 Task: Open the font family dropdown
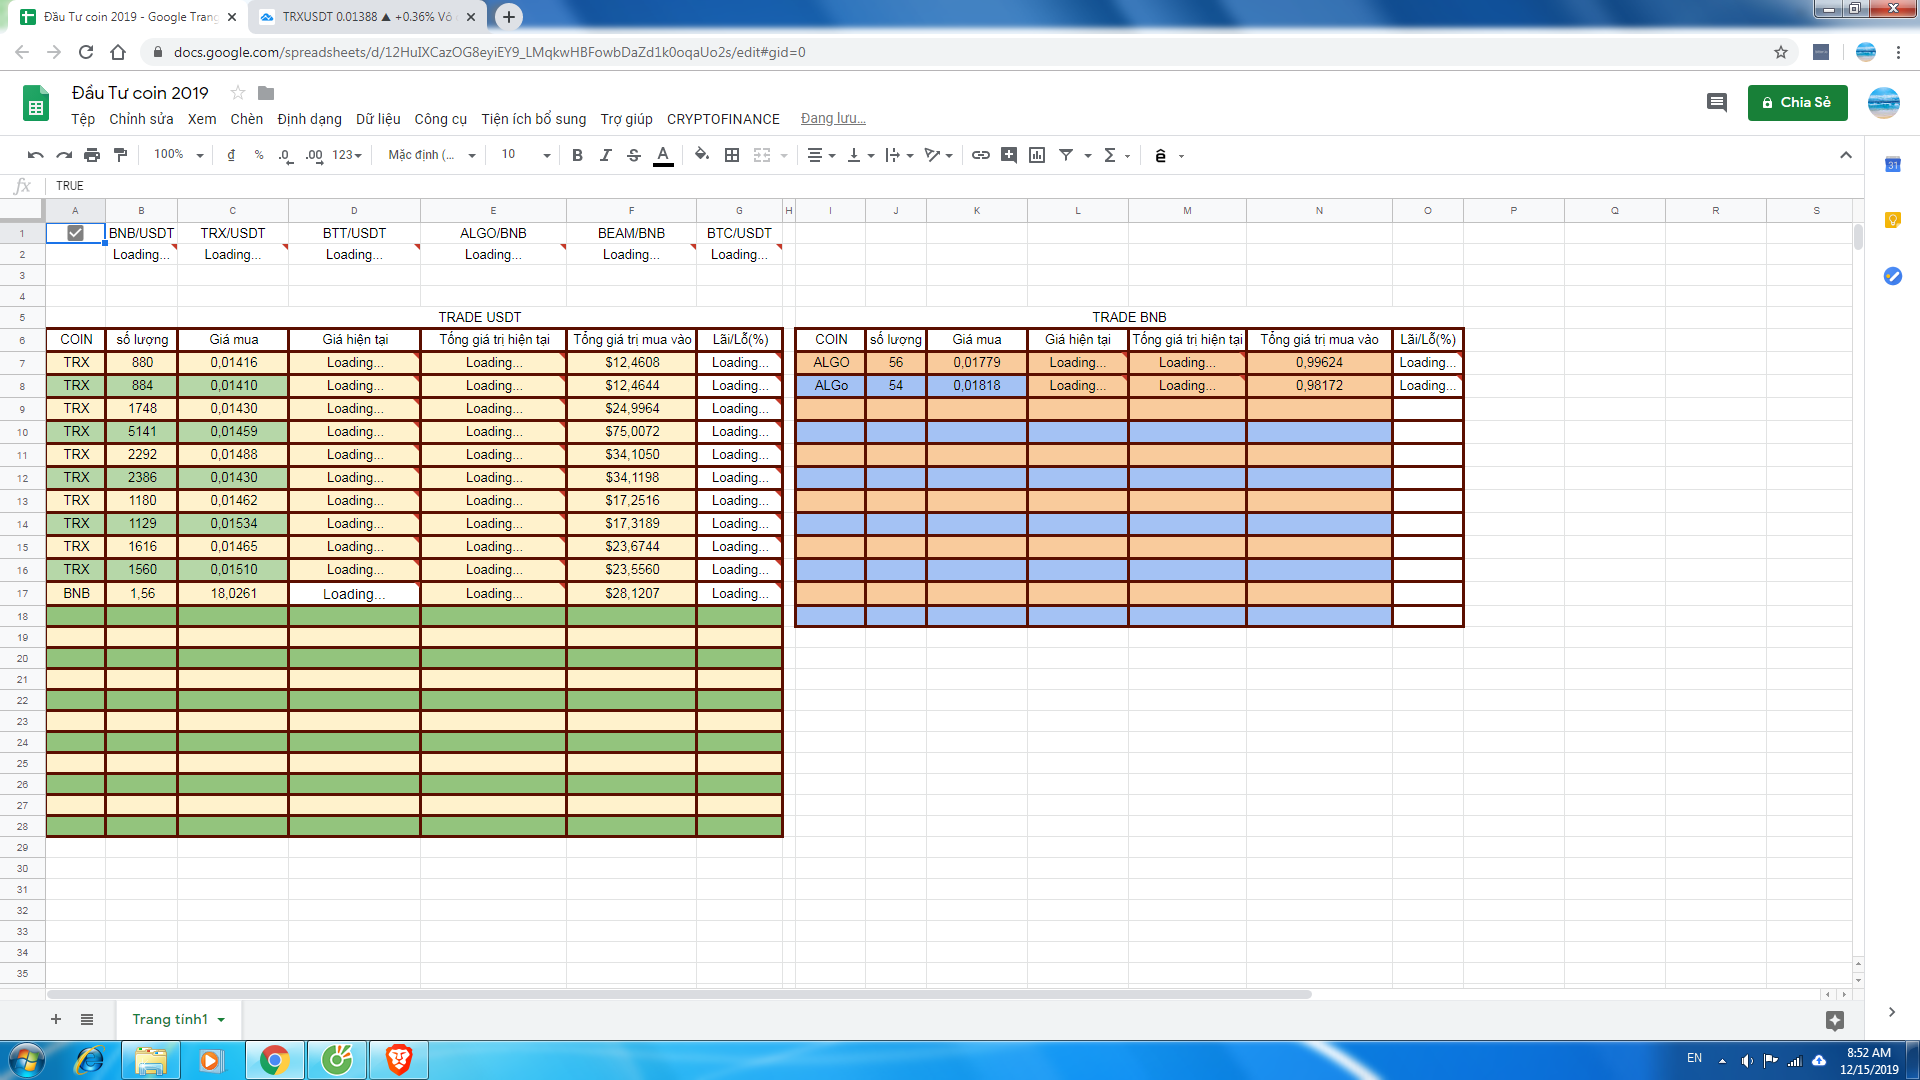pos(432,155)
